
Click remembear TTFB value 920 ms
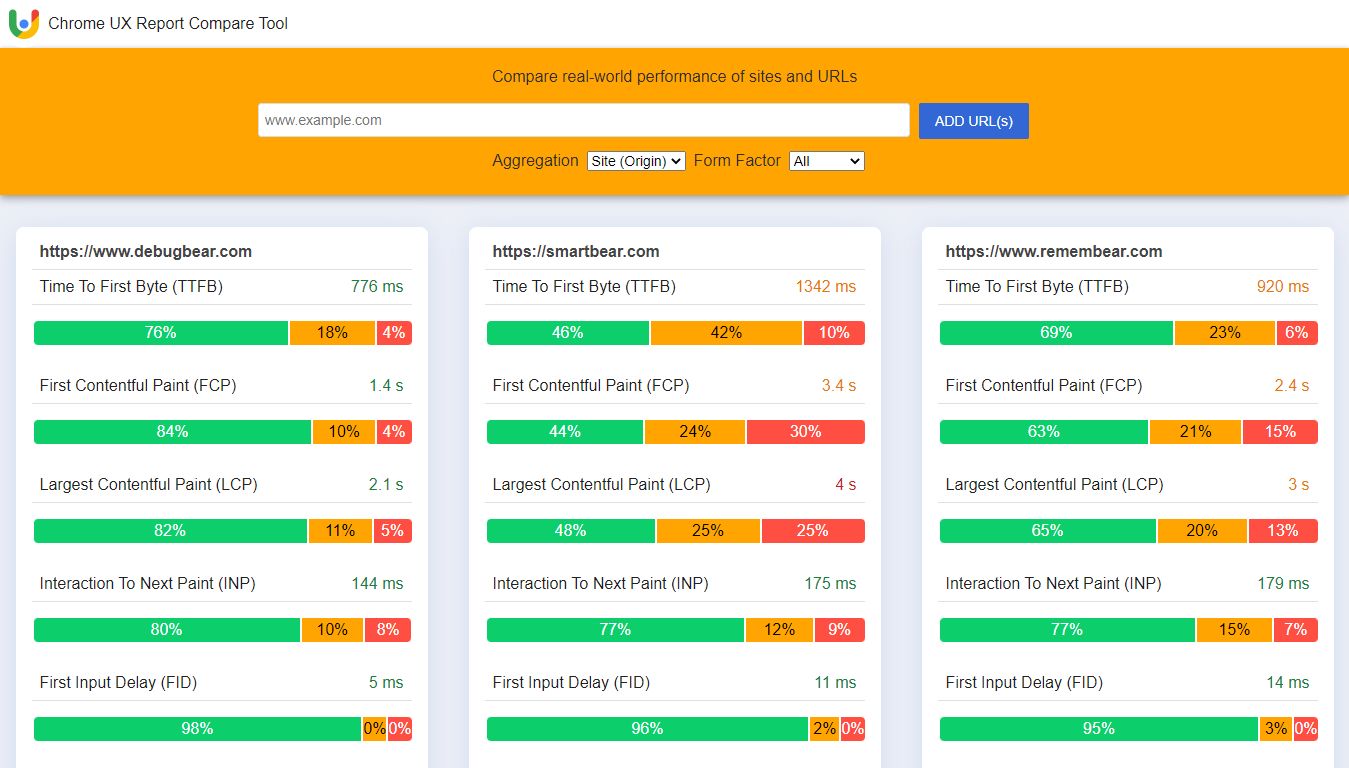(1283, 286)
